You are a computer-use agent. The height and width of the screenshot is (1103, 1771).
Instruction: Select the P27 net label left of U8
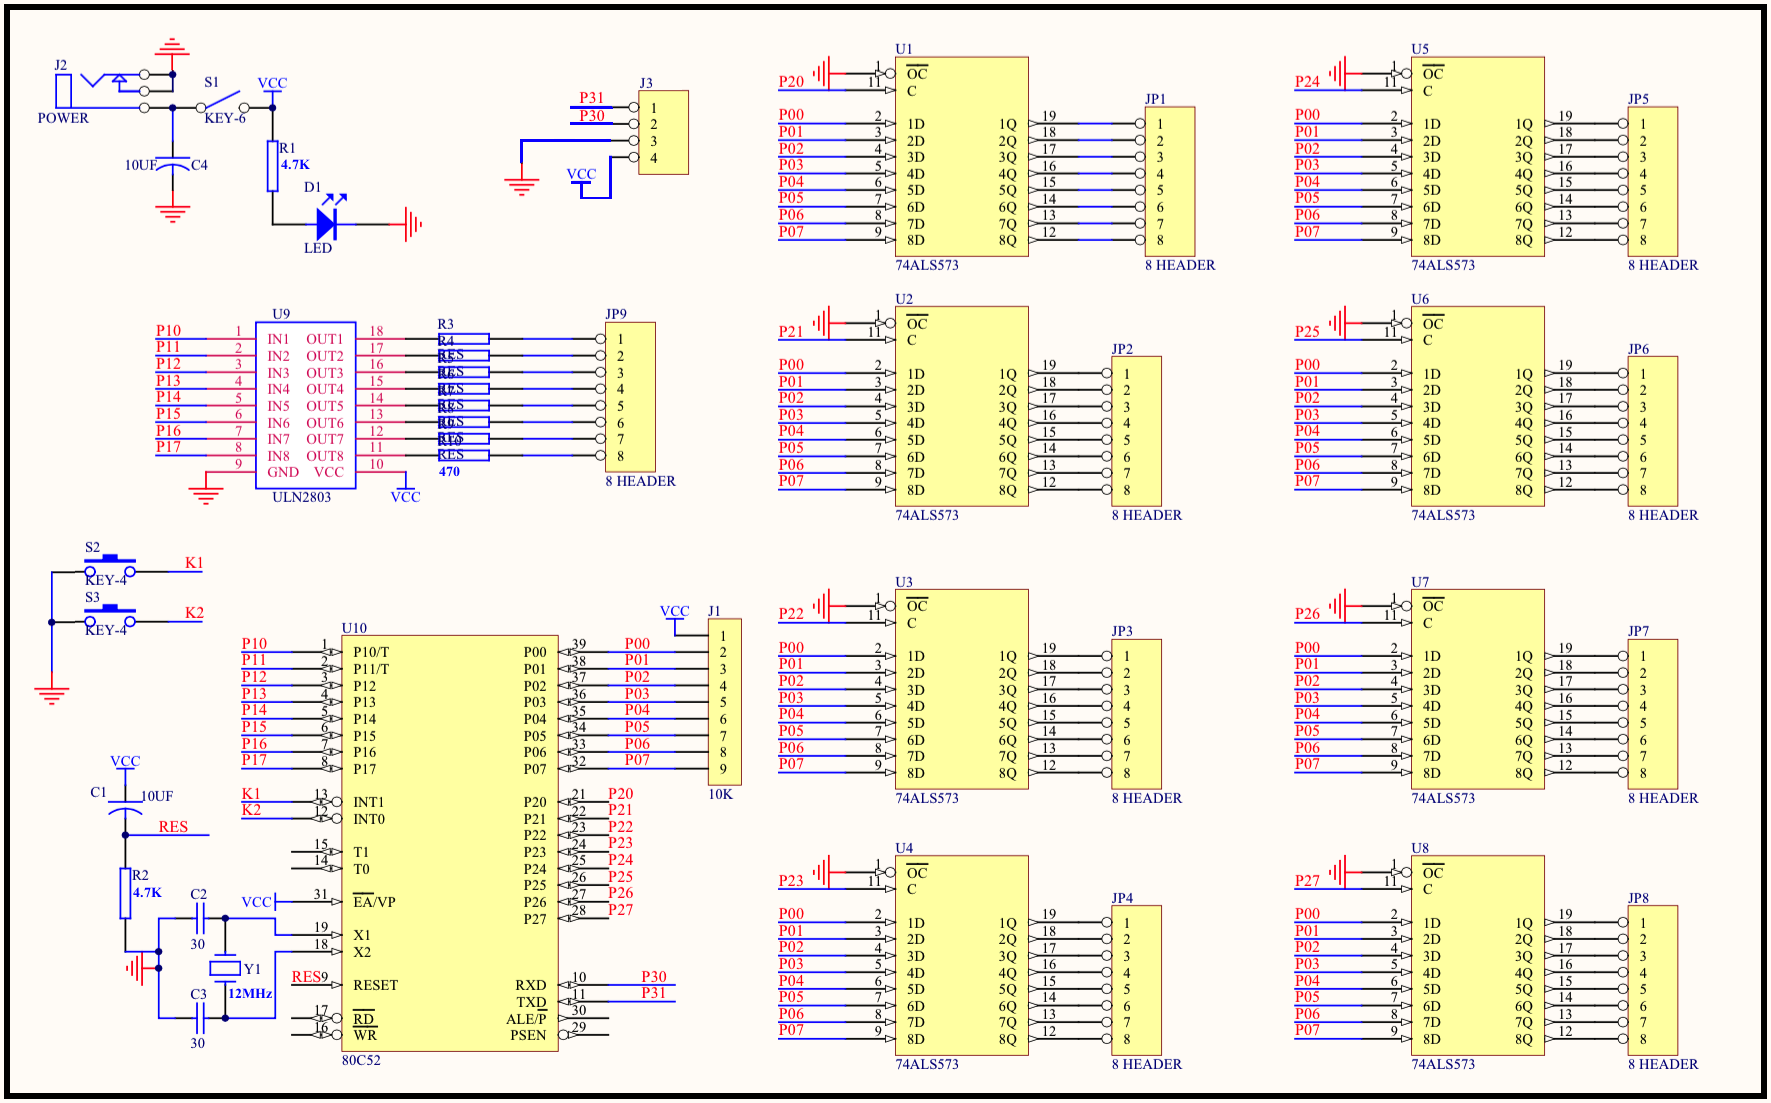[1307, 881]
